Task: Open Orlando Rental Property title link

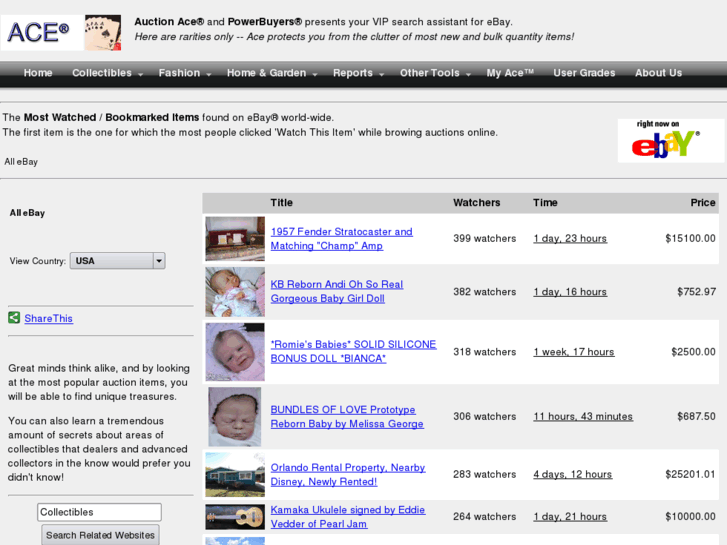Action: (348, 474)
